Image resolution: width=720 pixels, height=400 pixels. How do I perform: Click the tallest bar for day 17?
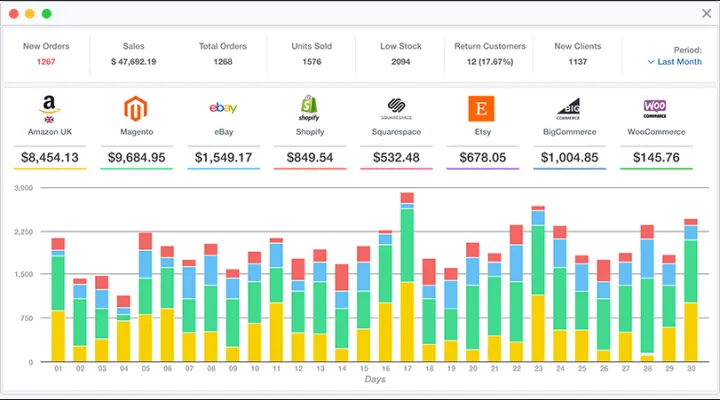(407, 277)
